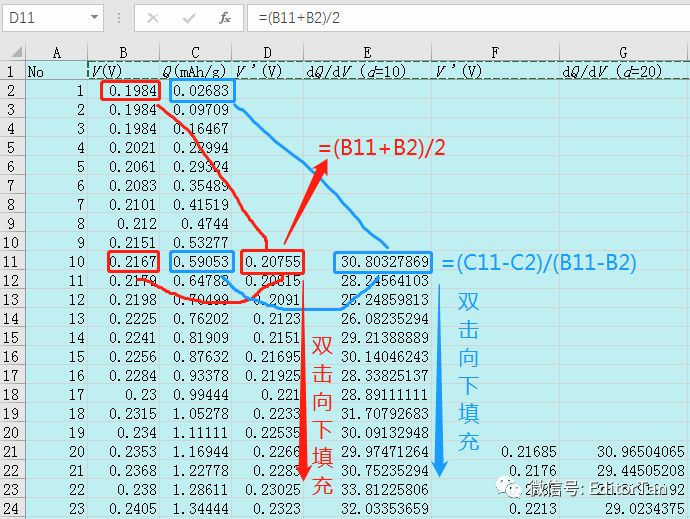Click cell B8 with value 0.2101
The height and width of the screenshot is (519, 690).
[123, 205]
